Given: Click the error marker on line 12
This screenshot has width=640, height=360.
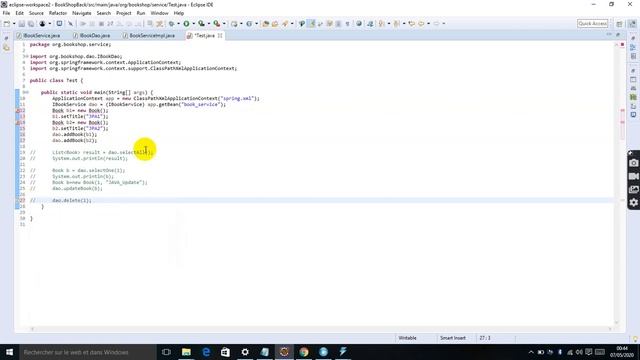Looking at the screenshot, I should [18, 110].
